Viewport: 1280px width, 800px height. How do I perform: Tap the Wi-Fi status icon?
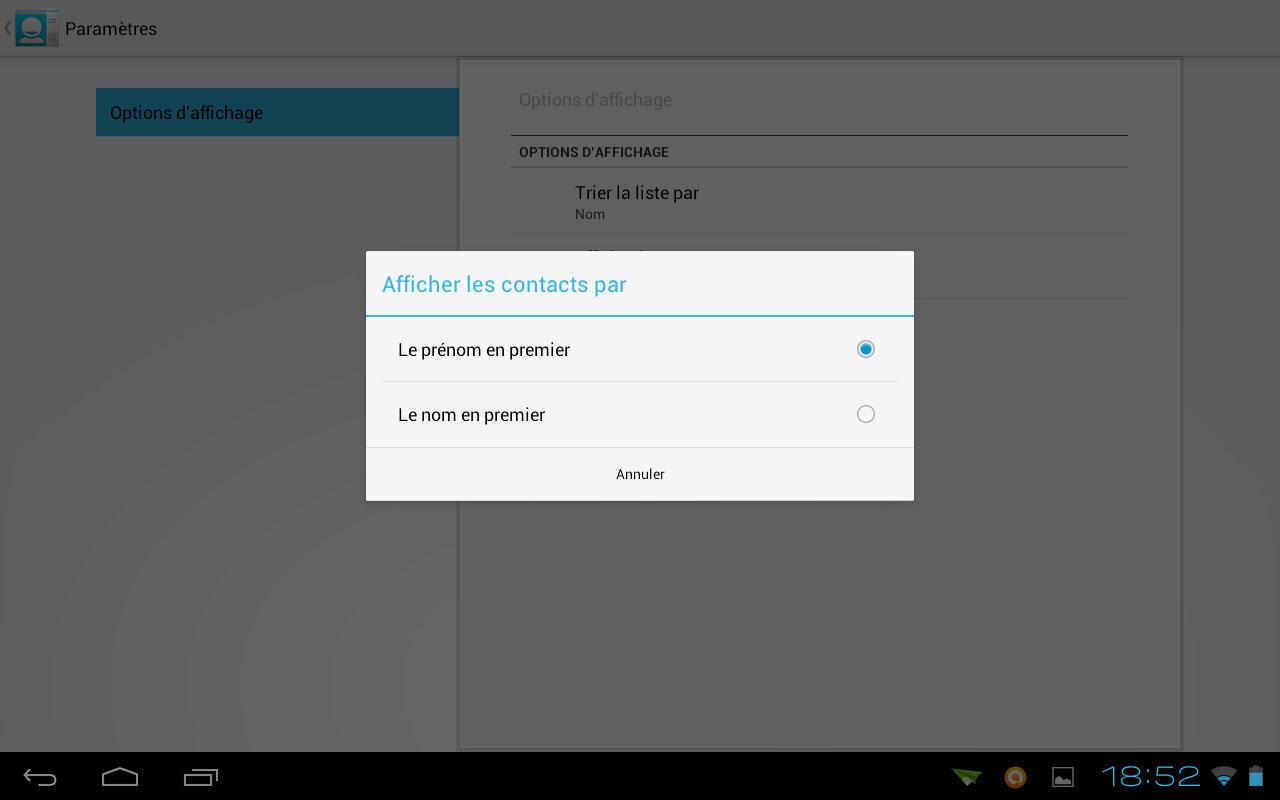click(1223, 776)
